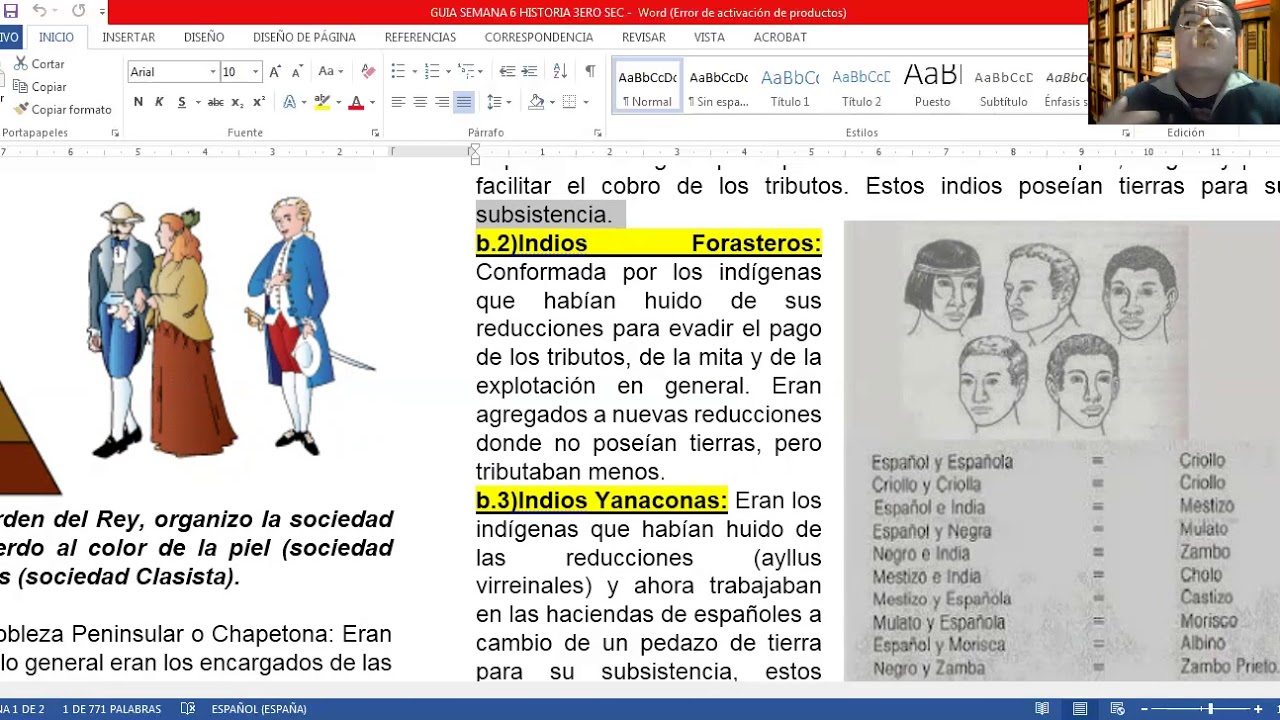Switch to print layout view icon

coord(1080,709)
